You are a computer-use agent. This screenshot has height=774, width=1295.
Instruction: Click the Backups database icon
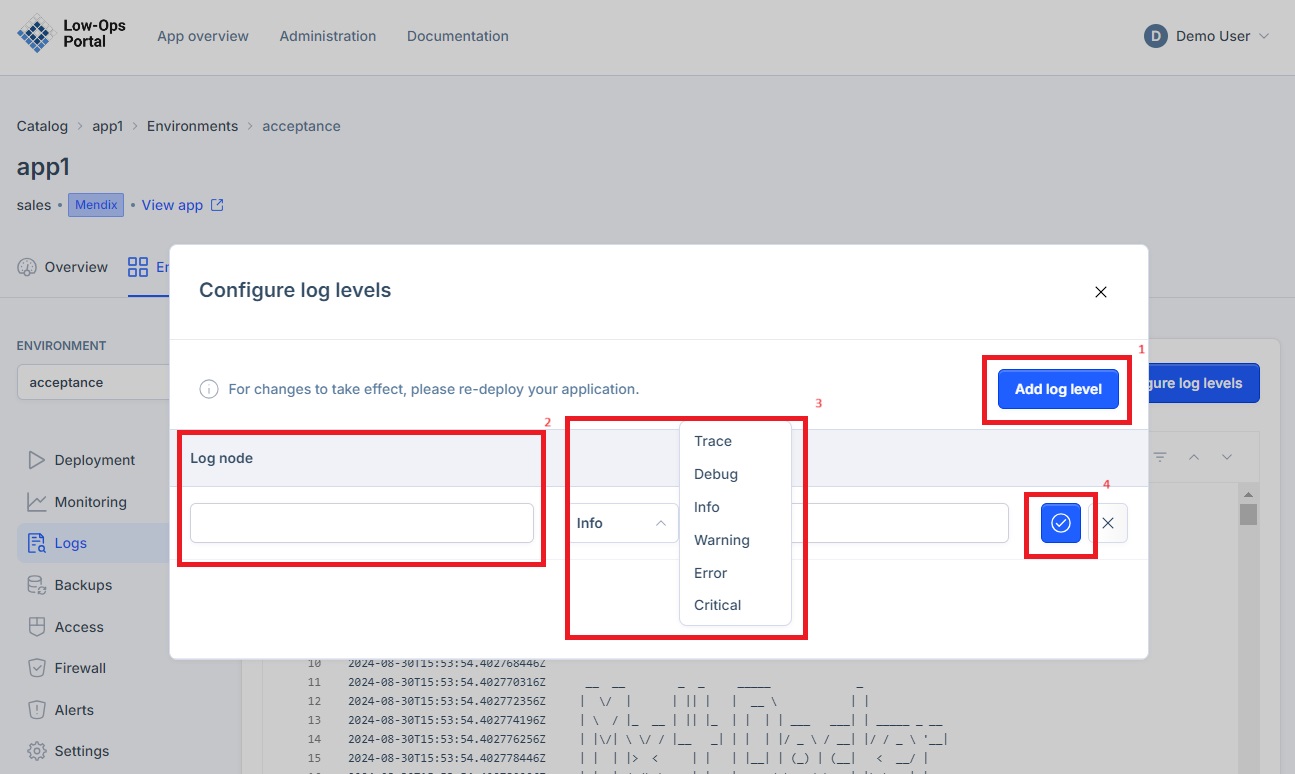37,585
